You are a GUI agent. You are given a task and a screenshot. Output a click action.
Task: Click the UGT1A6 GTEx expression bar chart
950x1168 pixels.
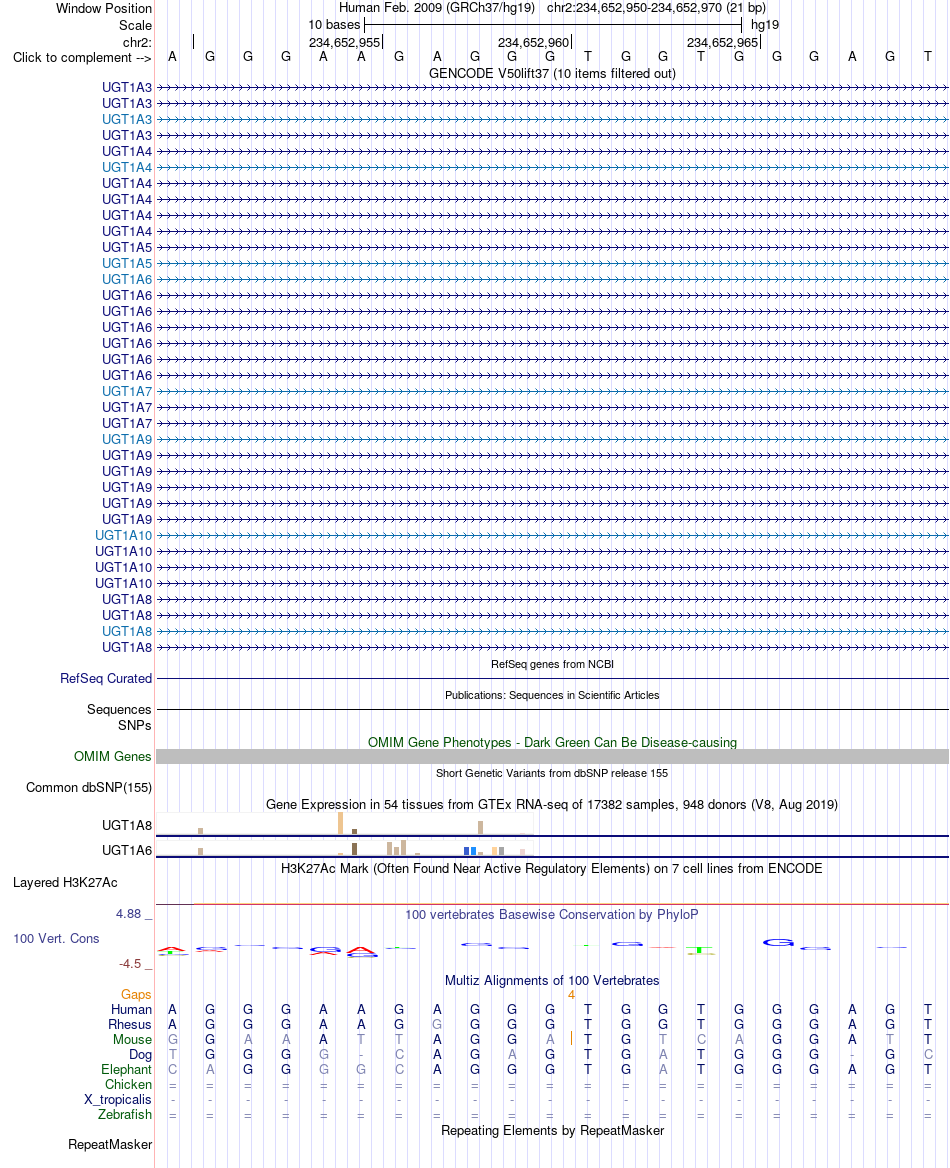(344, 848)
